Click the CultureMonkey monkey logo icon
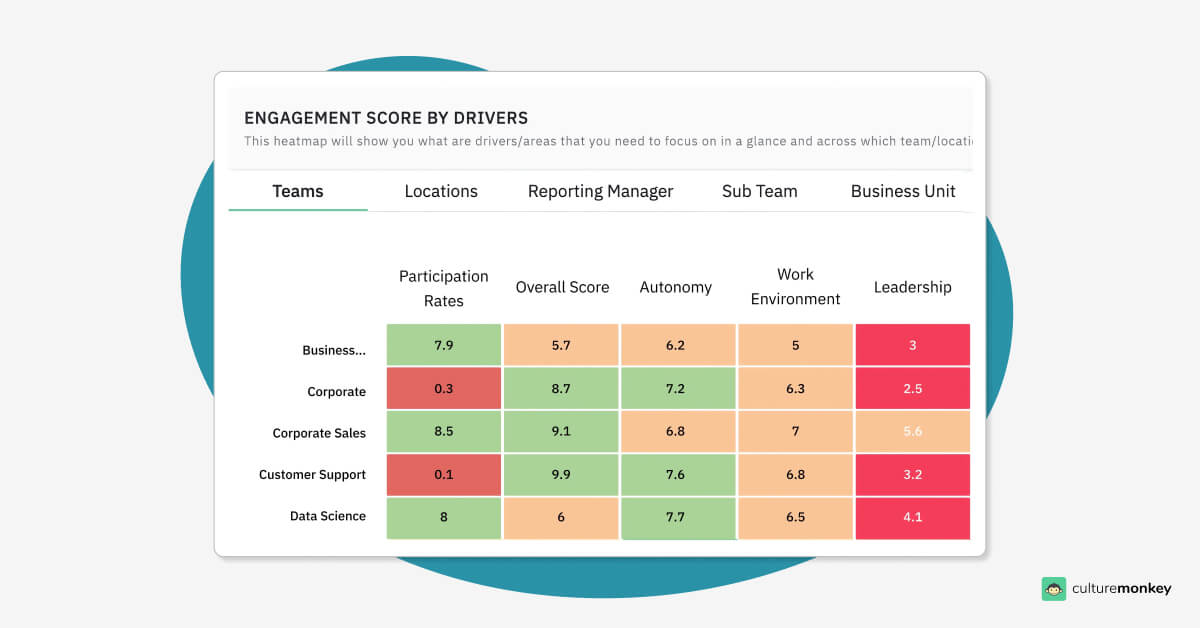This screenshot has width=1200, height=628. click(x=1053, y=589)
